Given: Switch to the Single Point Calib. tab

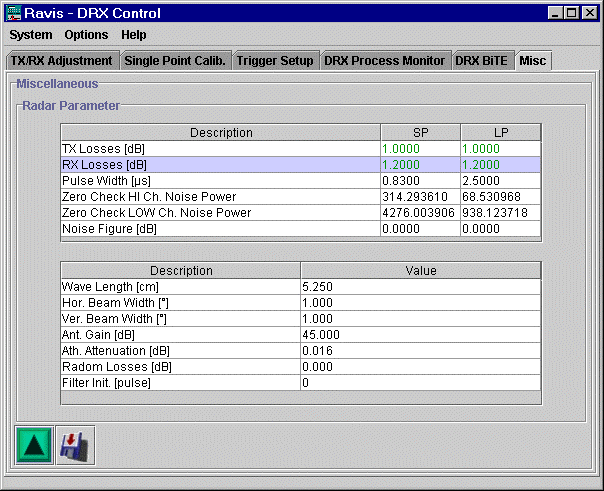Looking at the screenshot, I should (x=175, y=60).
